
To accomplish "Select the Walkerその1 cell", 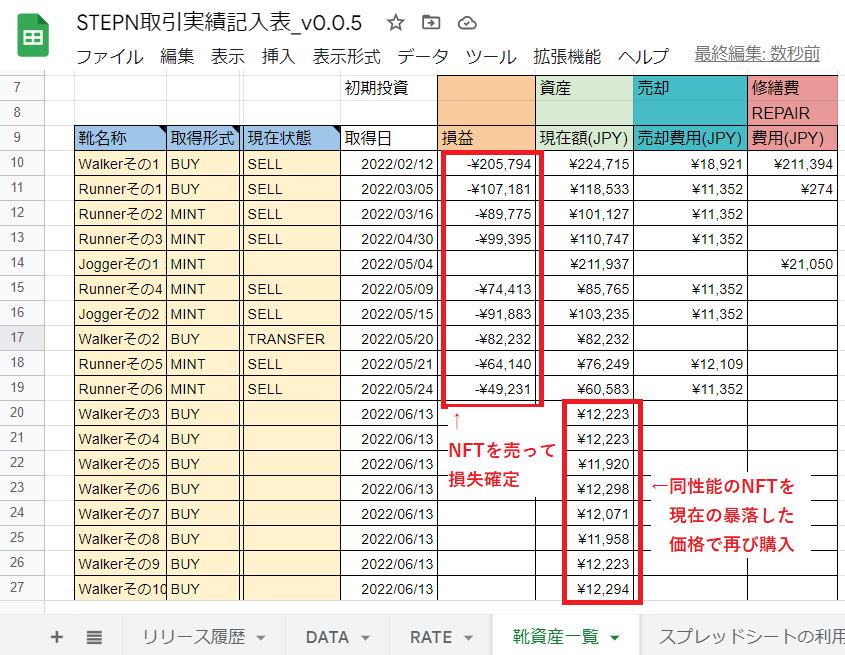I will pos(121,163).
